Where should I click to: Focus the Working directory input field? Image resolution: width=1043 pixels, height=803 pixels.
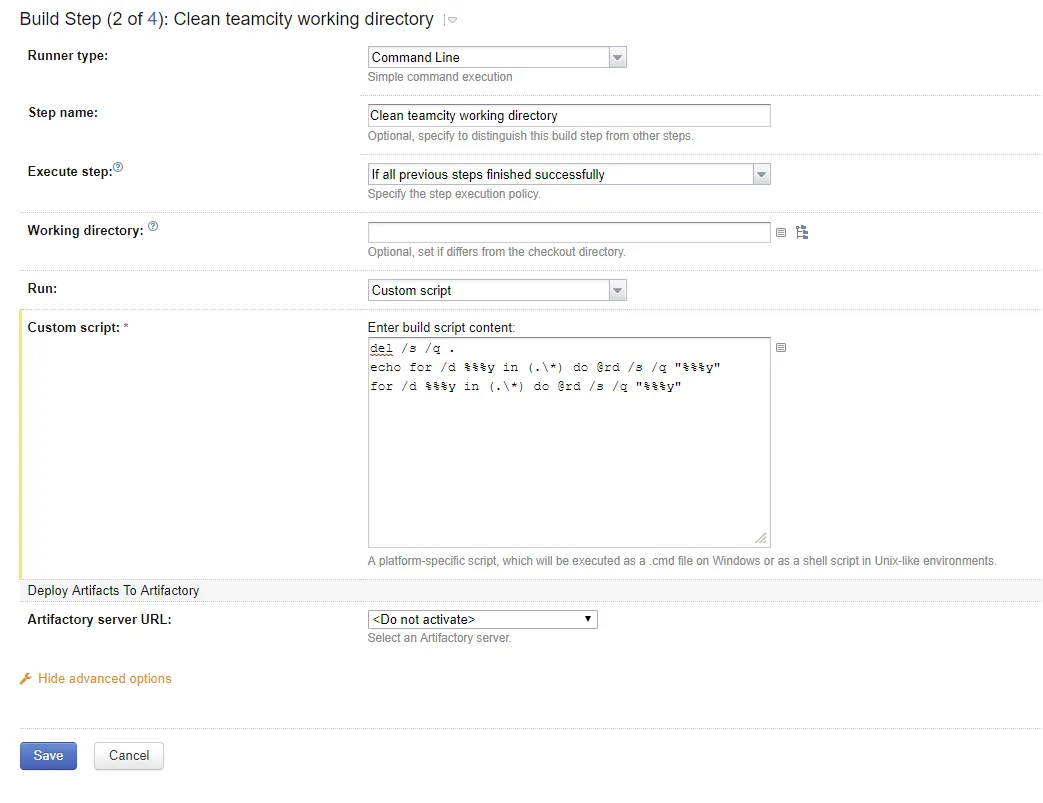[569, 233]
